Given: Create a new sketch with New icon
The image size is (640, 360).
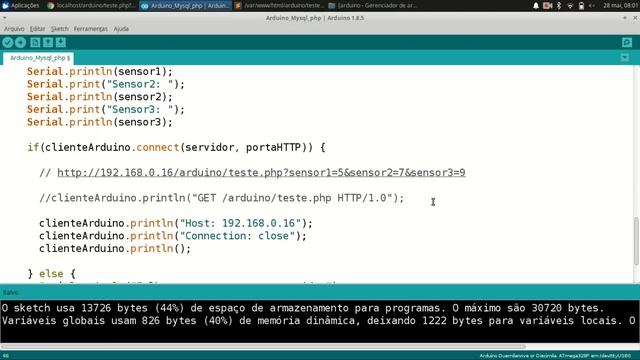Looking at the screenshot, I should [35, 42].
